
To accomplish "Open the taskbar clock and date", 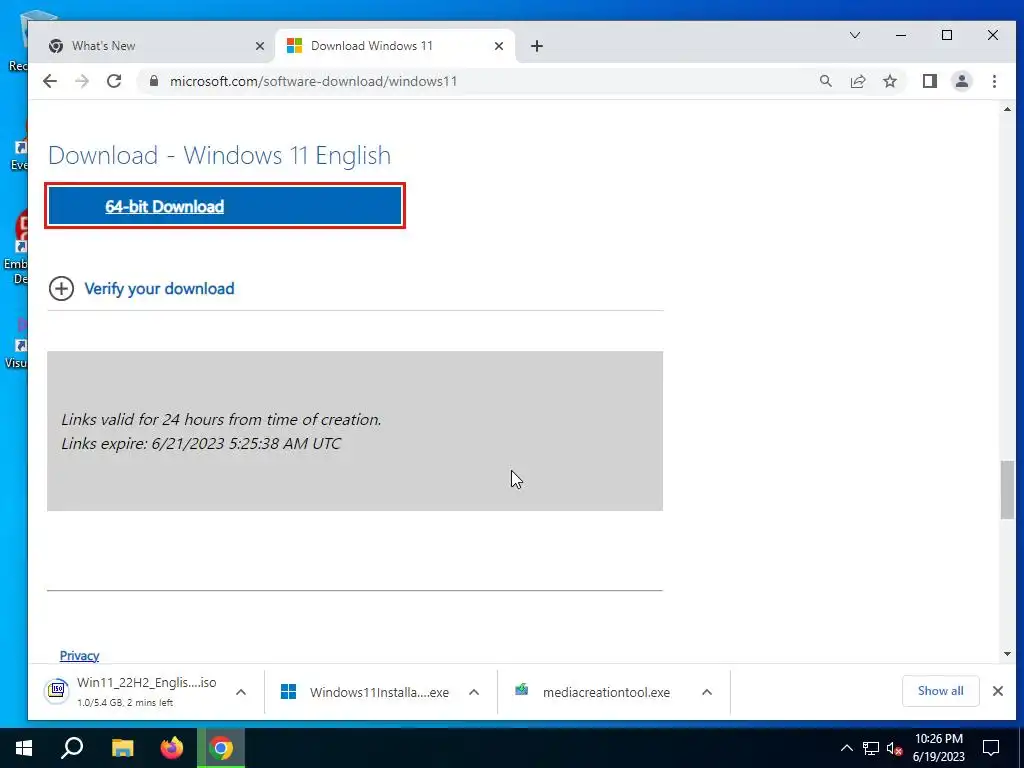I will tap(938, 748).
